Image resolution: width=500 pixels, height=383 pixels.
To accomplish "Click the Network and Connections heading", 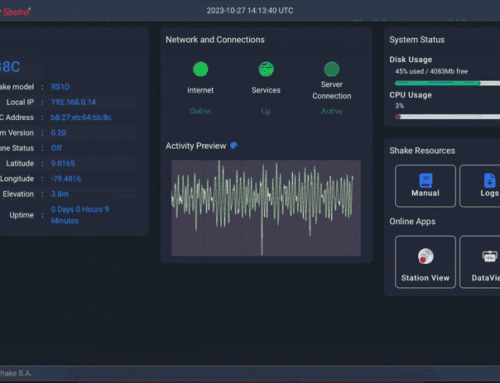I will pyautogui.click(x=215, y=40).
